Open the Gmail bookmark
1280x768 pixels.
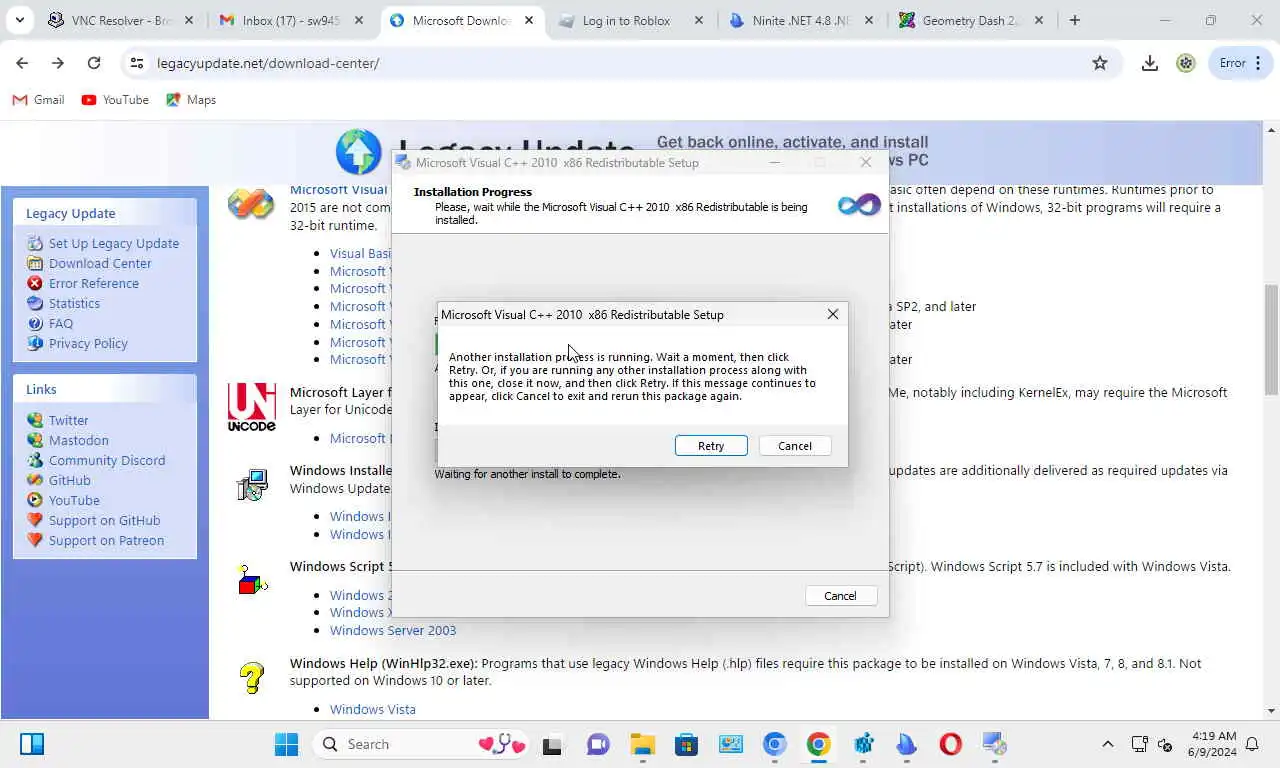(38, 100)
